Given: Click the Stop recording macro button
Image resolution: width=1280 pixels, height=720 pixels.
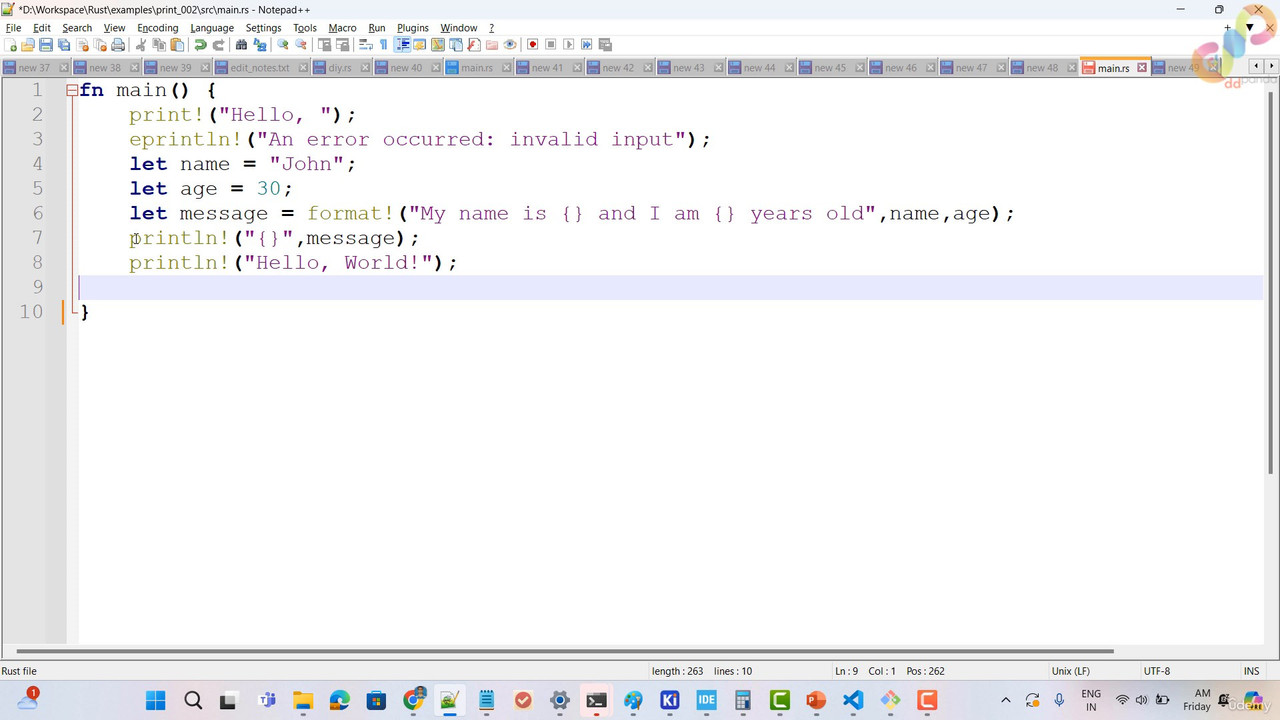Looking at the screenshot, I should point(551,44).
